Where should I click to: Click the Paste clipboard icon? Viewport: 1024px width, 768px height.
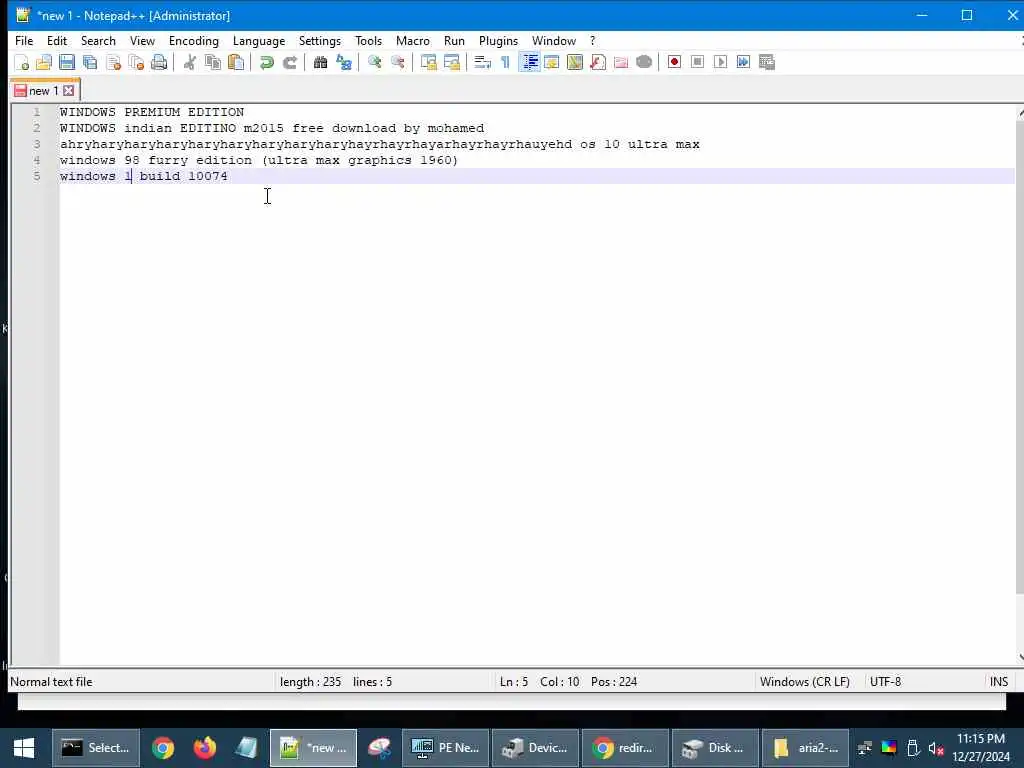click(x=236, y=62)
